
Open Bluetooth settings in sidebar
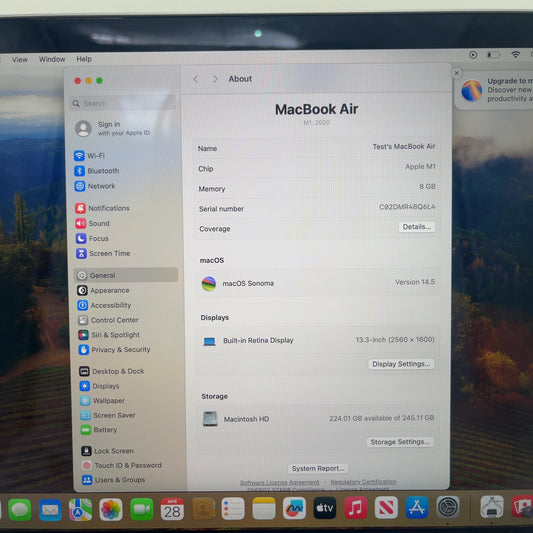click(97, 171)
